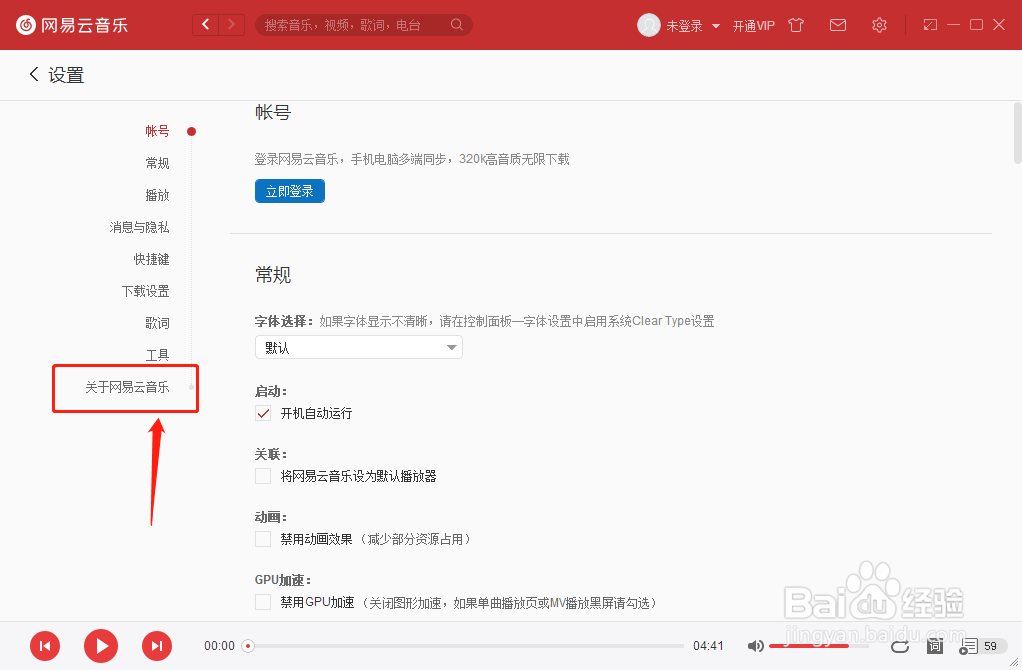Image resolution: width=1022 pixels, height=670 pixels.
Task: Click the 04:41 total time label
Action: 708,646
